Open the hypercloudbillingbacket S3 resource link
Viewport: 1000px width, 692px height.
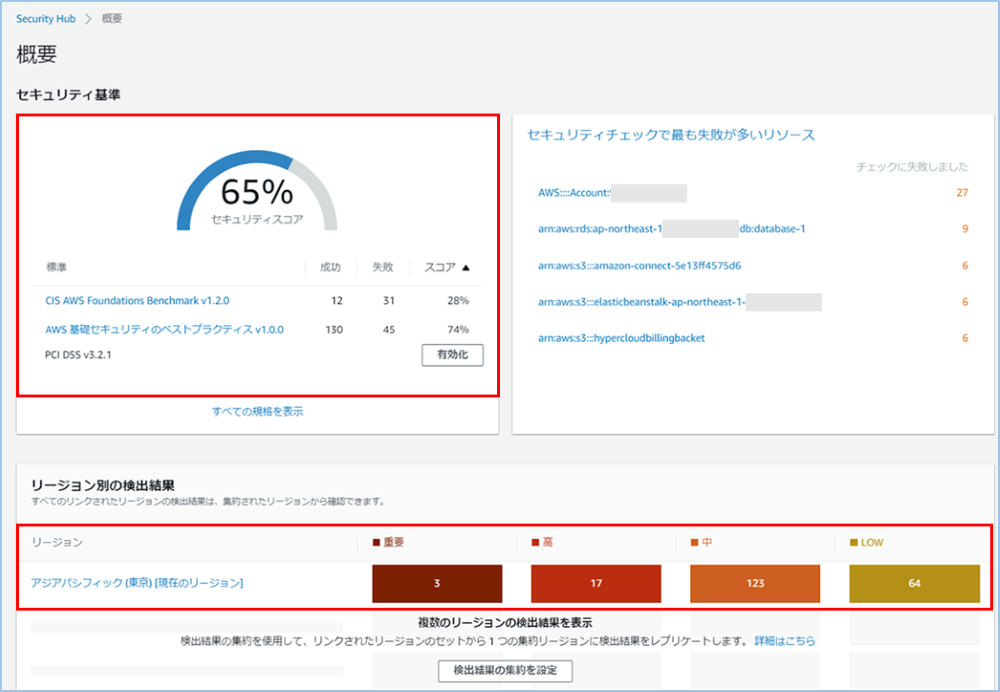621,338
